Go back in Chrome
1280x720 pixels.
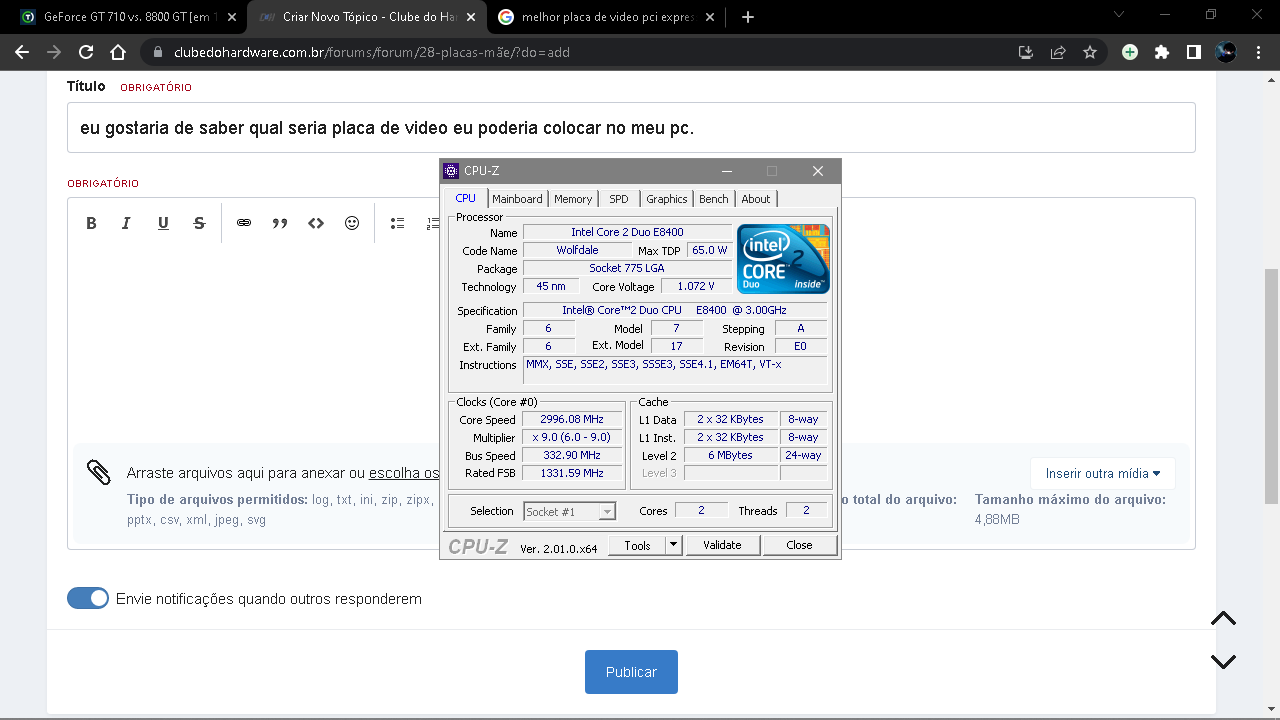[x=22, y=52]
